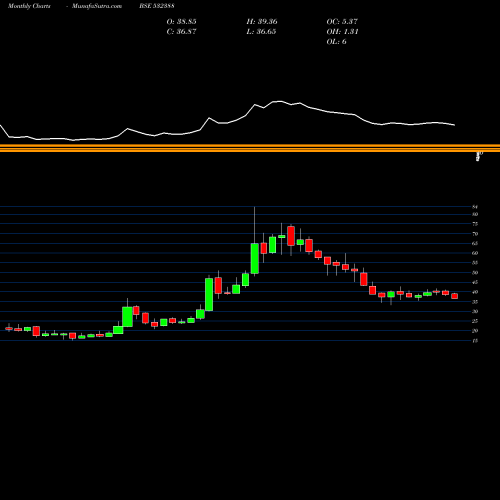The width and height of the screenshot is (500, 500).
Task: Click the 45 price axis label
Action: pos(475,282)
